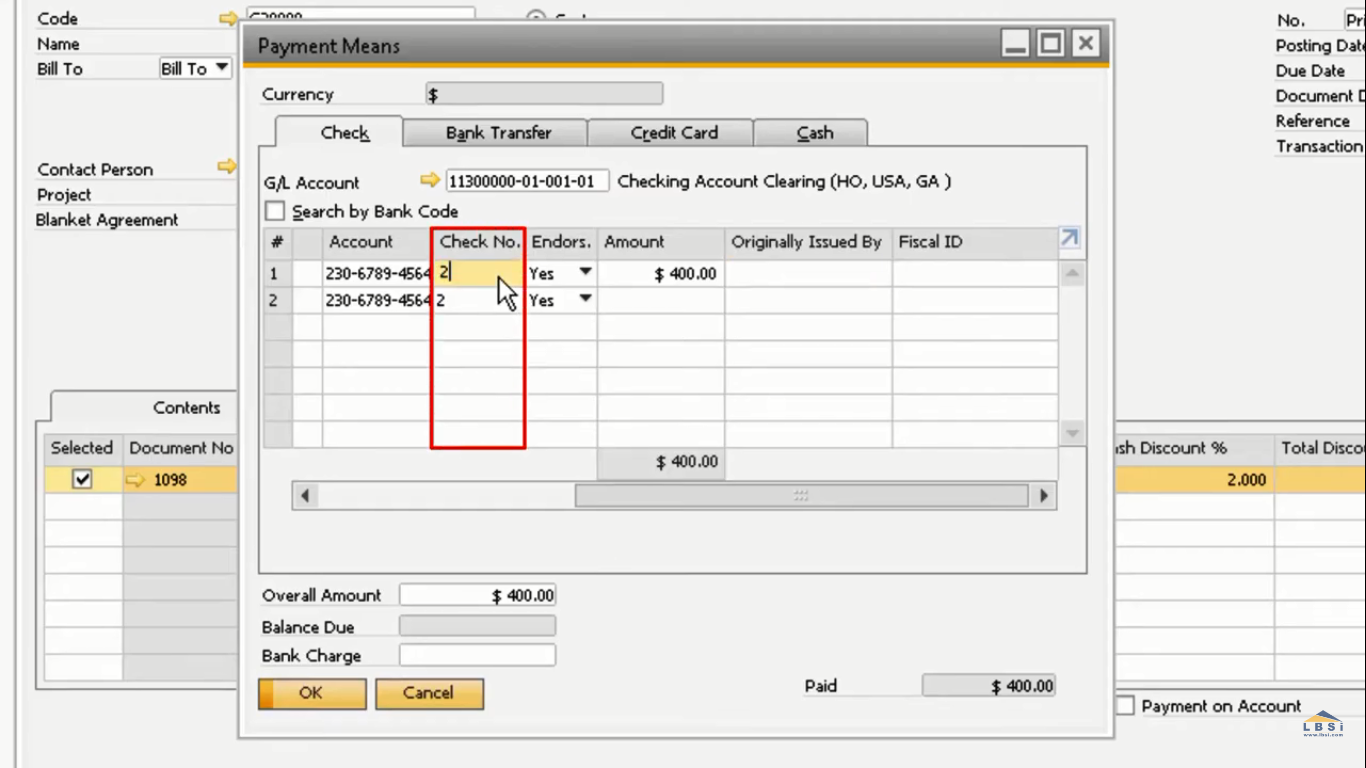Switch to the Credit Card tab
1366x768 pixels.
(670, 132)
